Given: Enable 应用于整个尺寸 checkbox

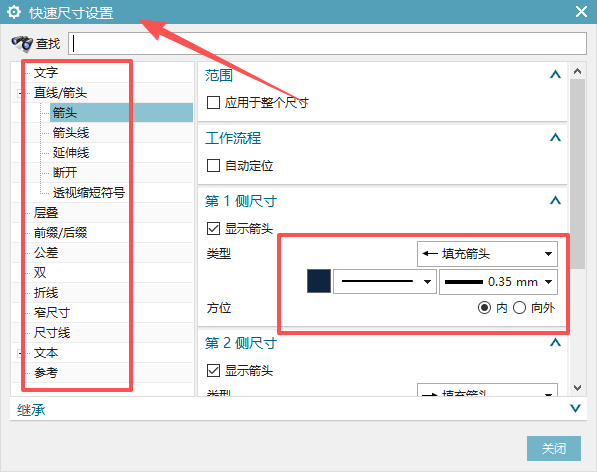Looking at the screenshot, I should click(213, 102).
